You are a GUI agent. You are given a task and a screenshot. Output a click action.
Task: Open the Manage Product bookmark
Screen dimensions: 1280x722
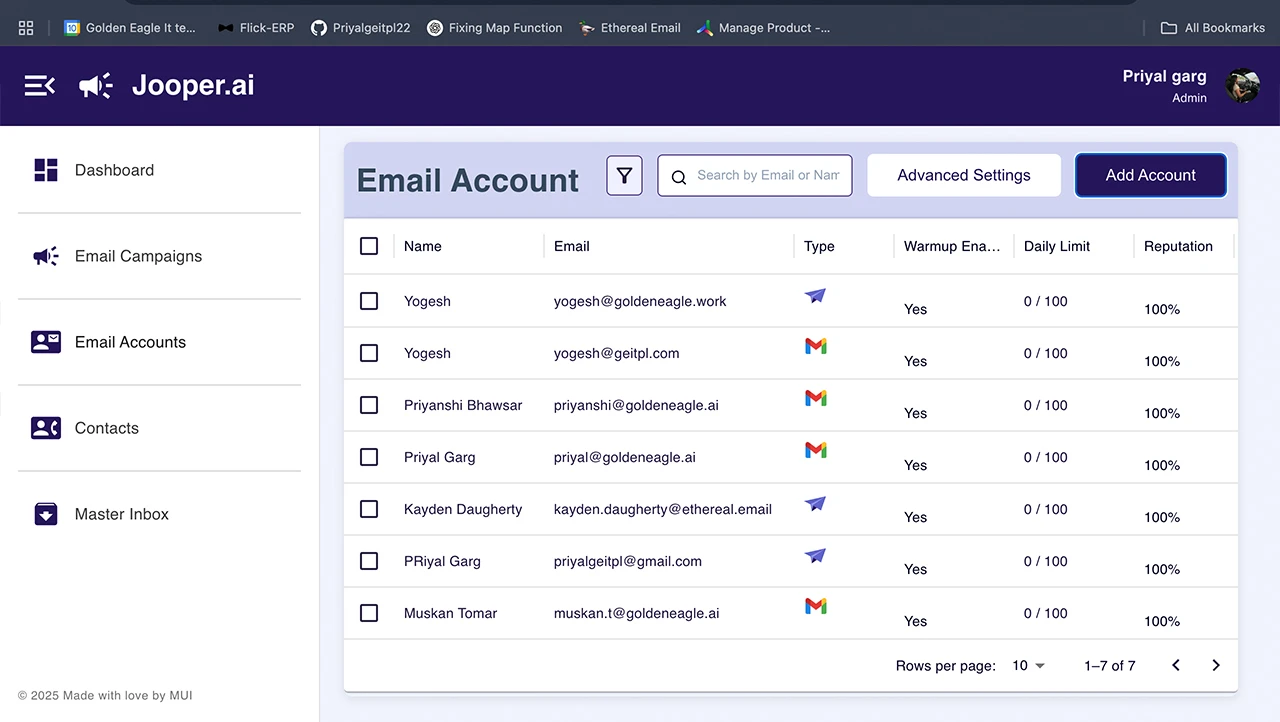763,28
